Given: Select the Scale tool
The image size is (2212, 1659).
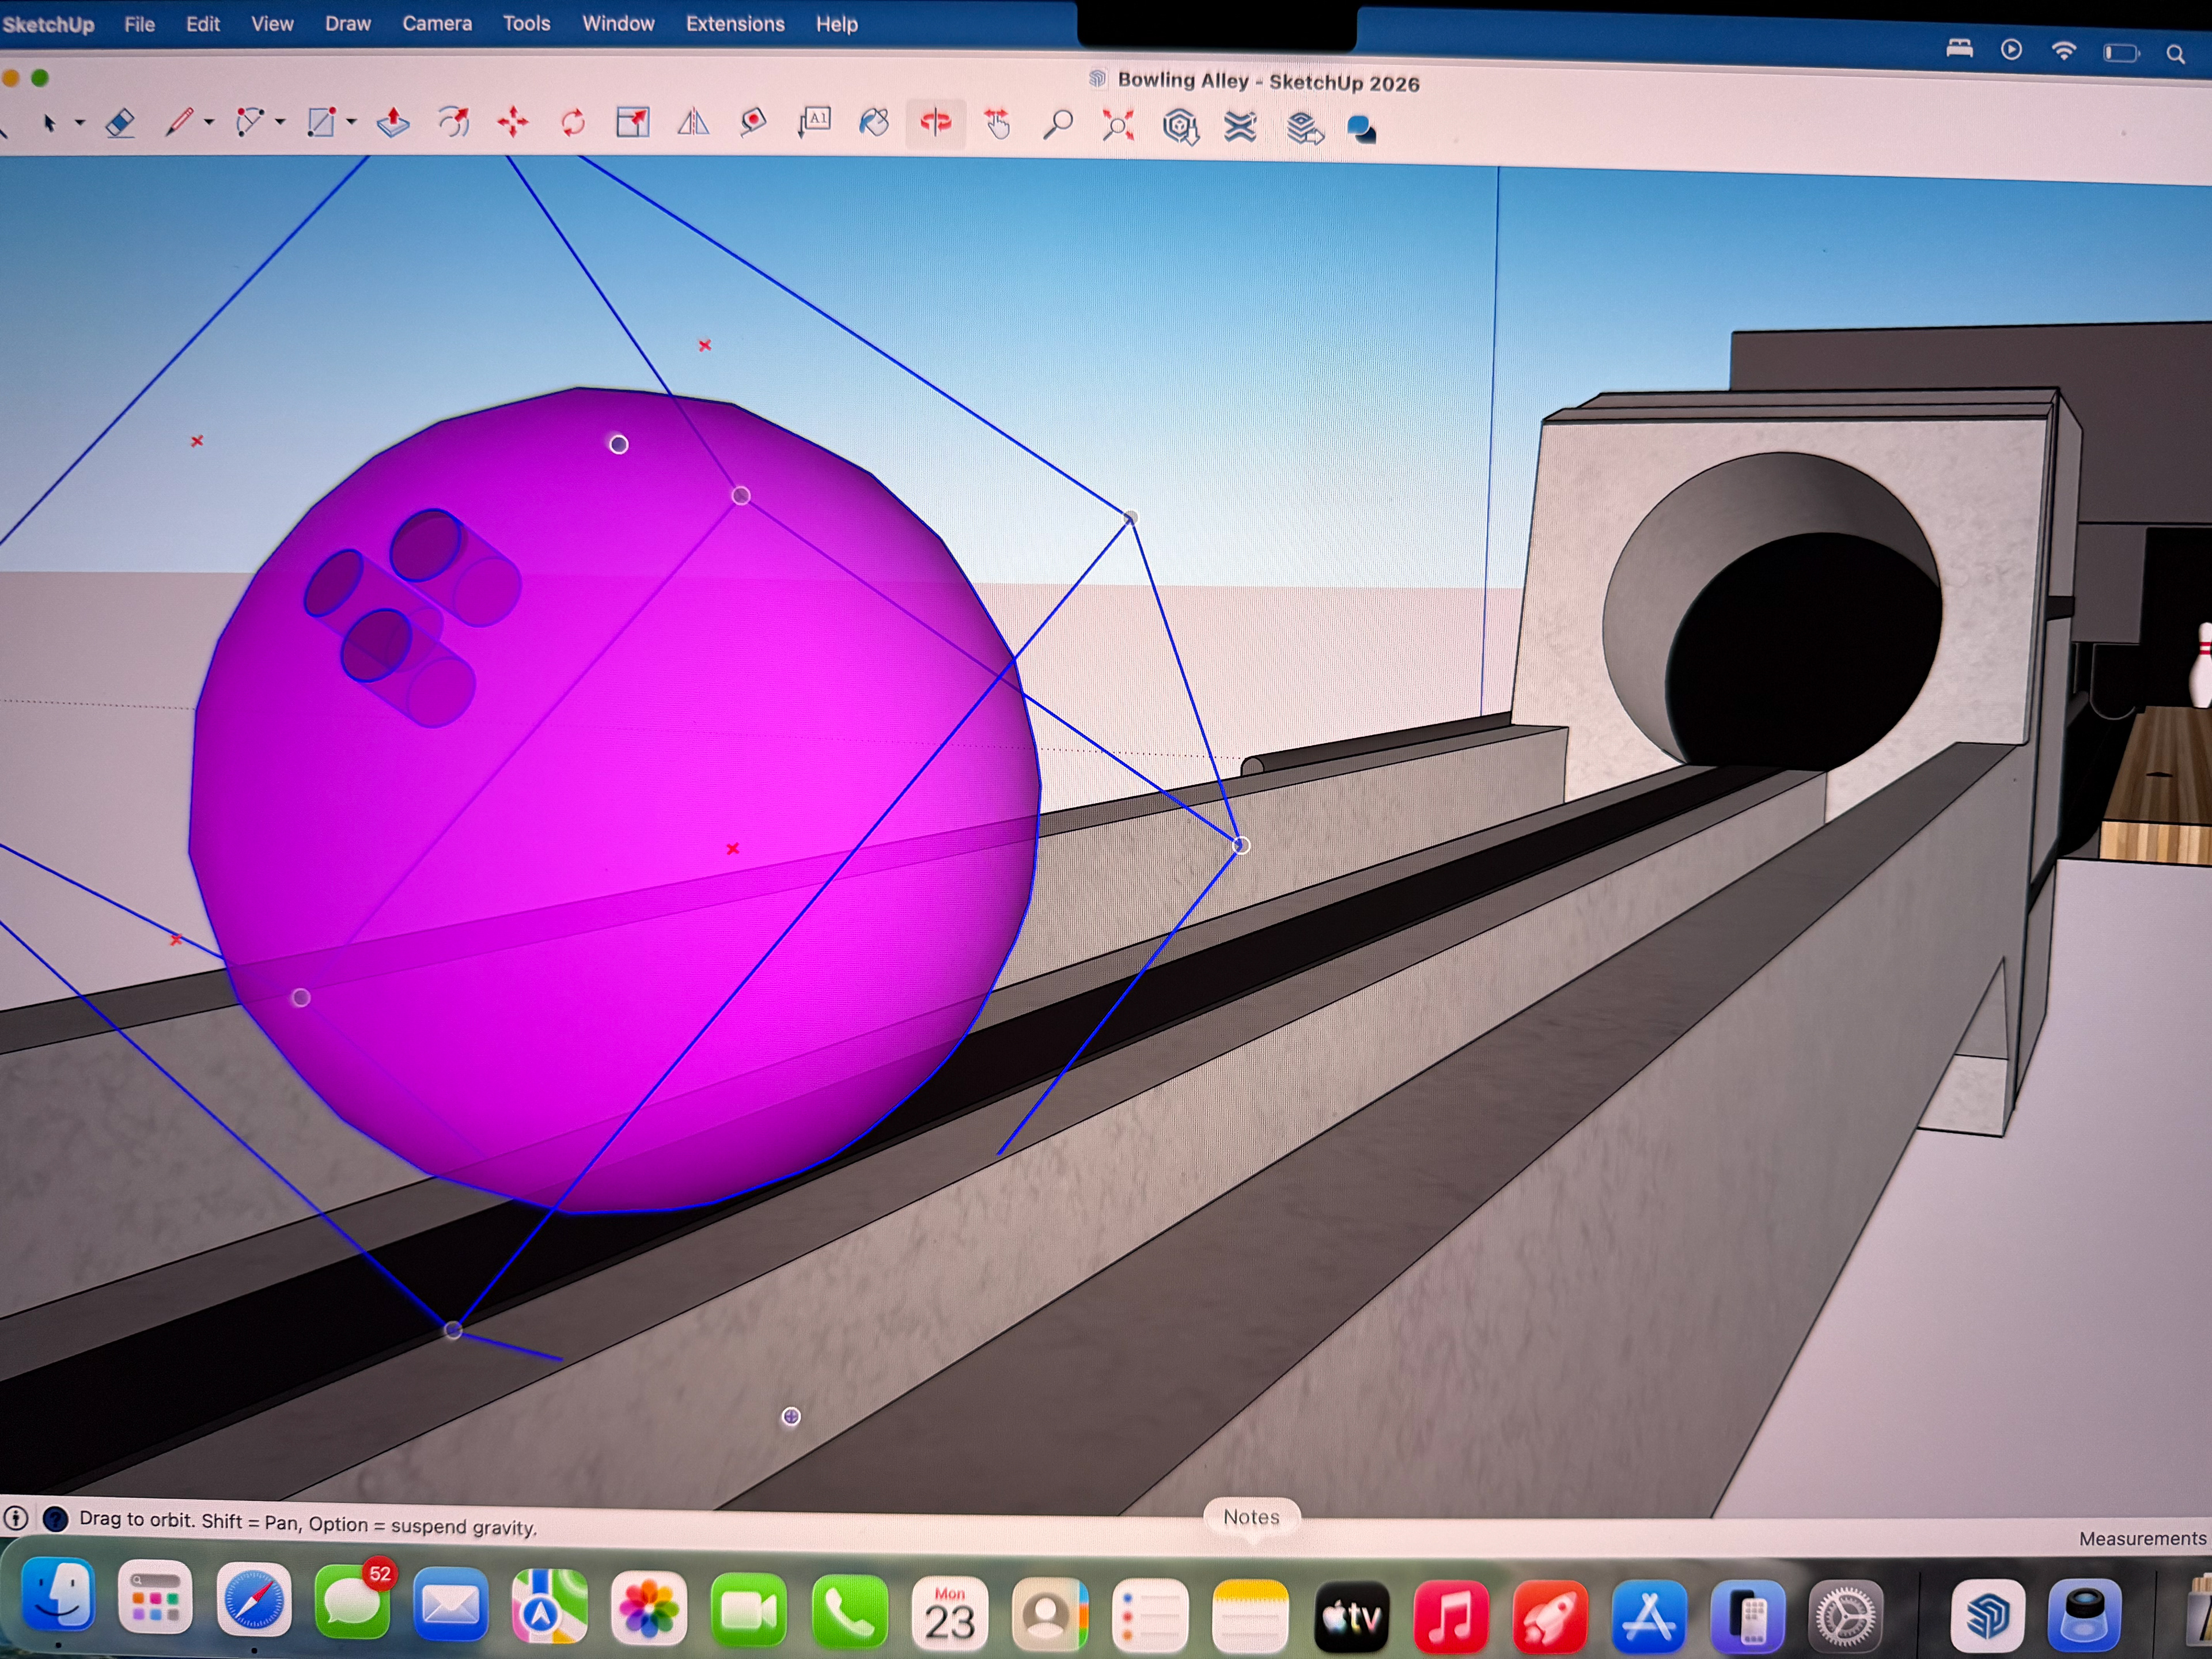Looking at the screenshot, I should [632, 123].
